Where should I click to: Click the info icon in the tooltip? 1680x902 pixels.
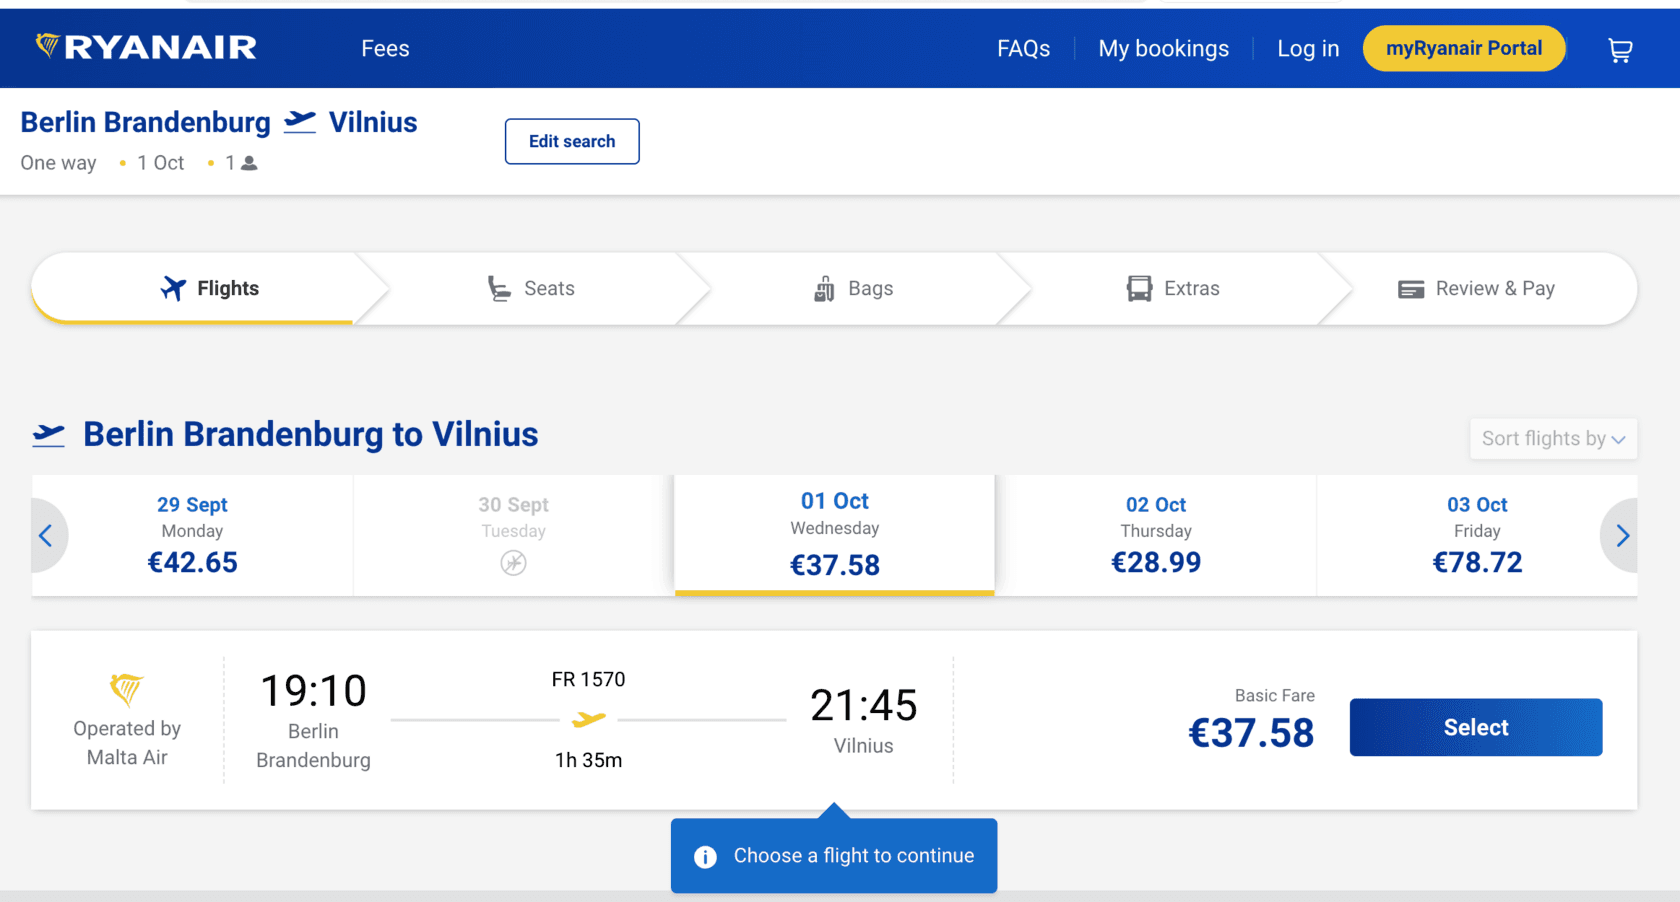click(705, 857)
